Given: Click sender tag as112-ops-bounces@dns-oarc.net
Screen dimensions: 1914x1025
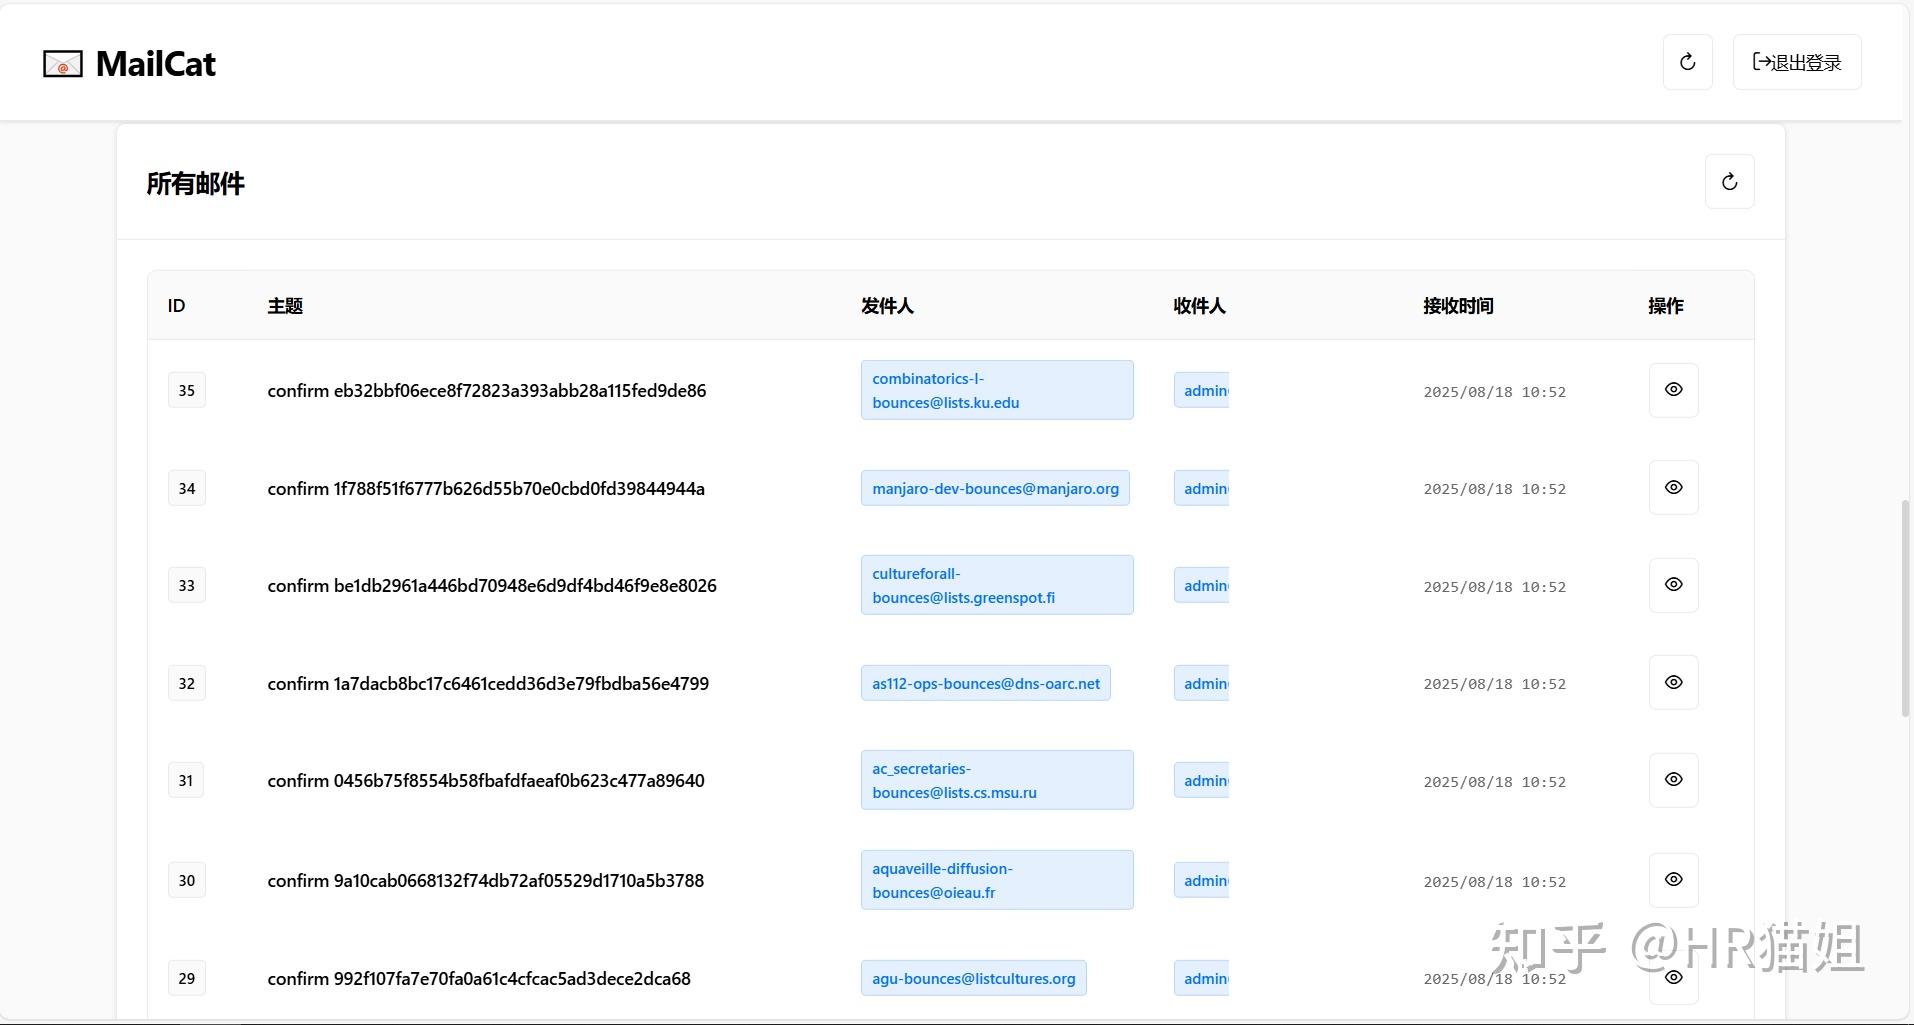Looking at the screenshot, I should click(986, 683).
